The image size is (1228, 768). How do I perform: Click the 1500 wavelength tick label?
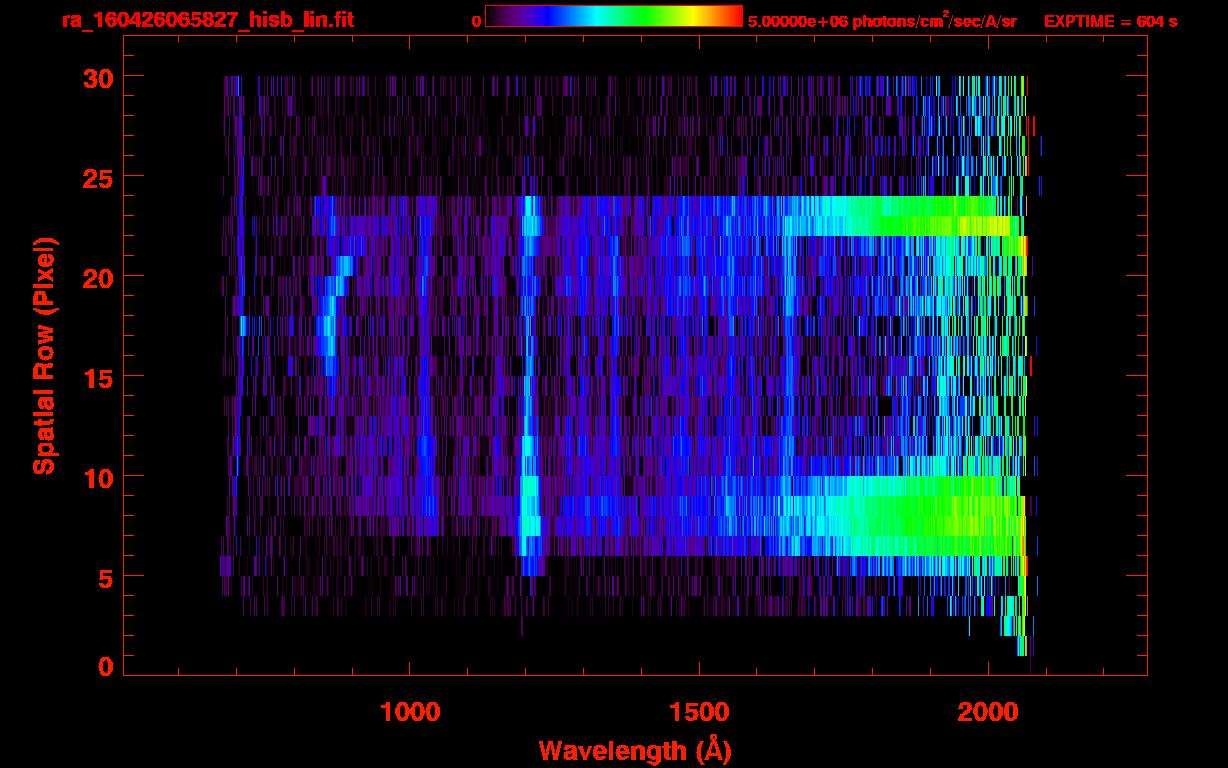(x=699, y=712)
